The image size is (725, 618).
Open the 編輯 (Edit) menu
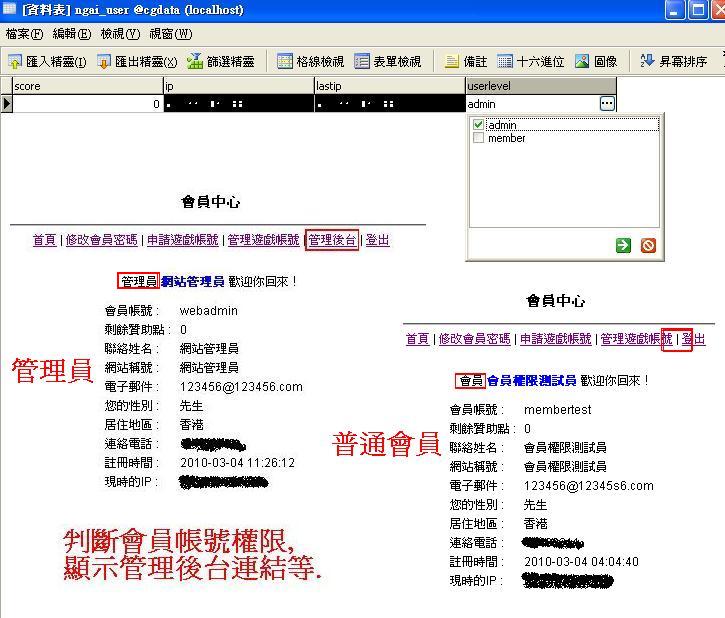point(71,34)
